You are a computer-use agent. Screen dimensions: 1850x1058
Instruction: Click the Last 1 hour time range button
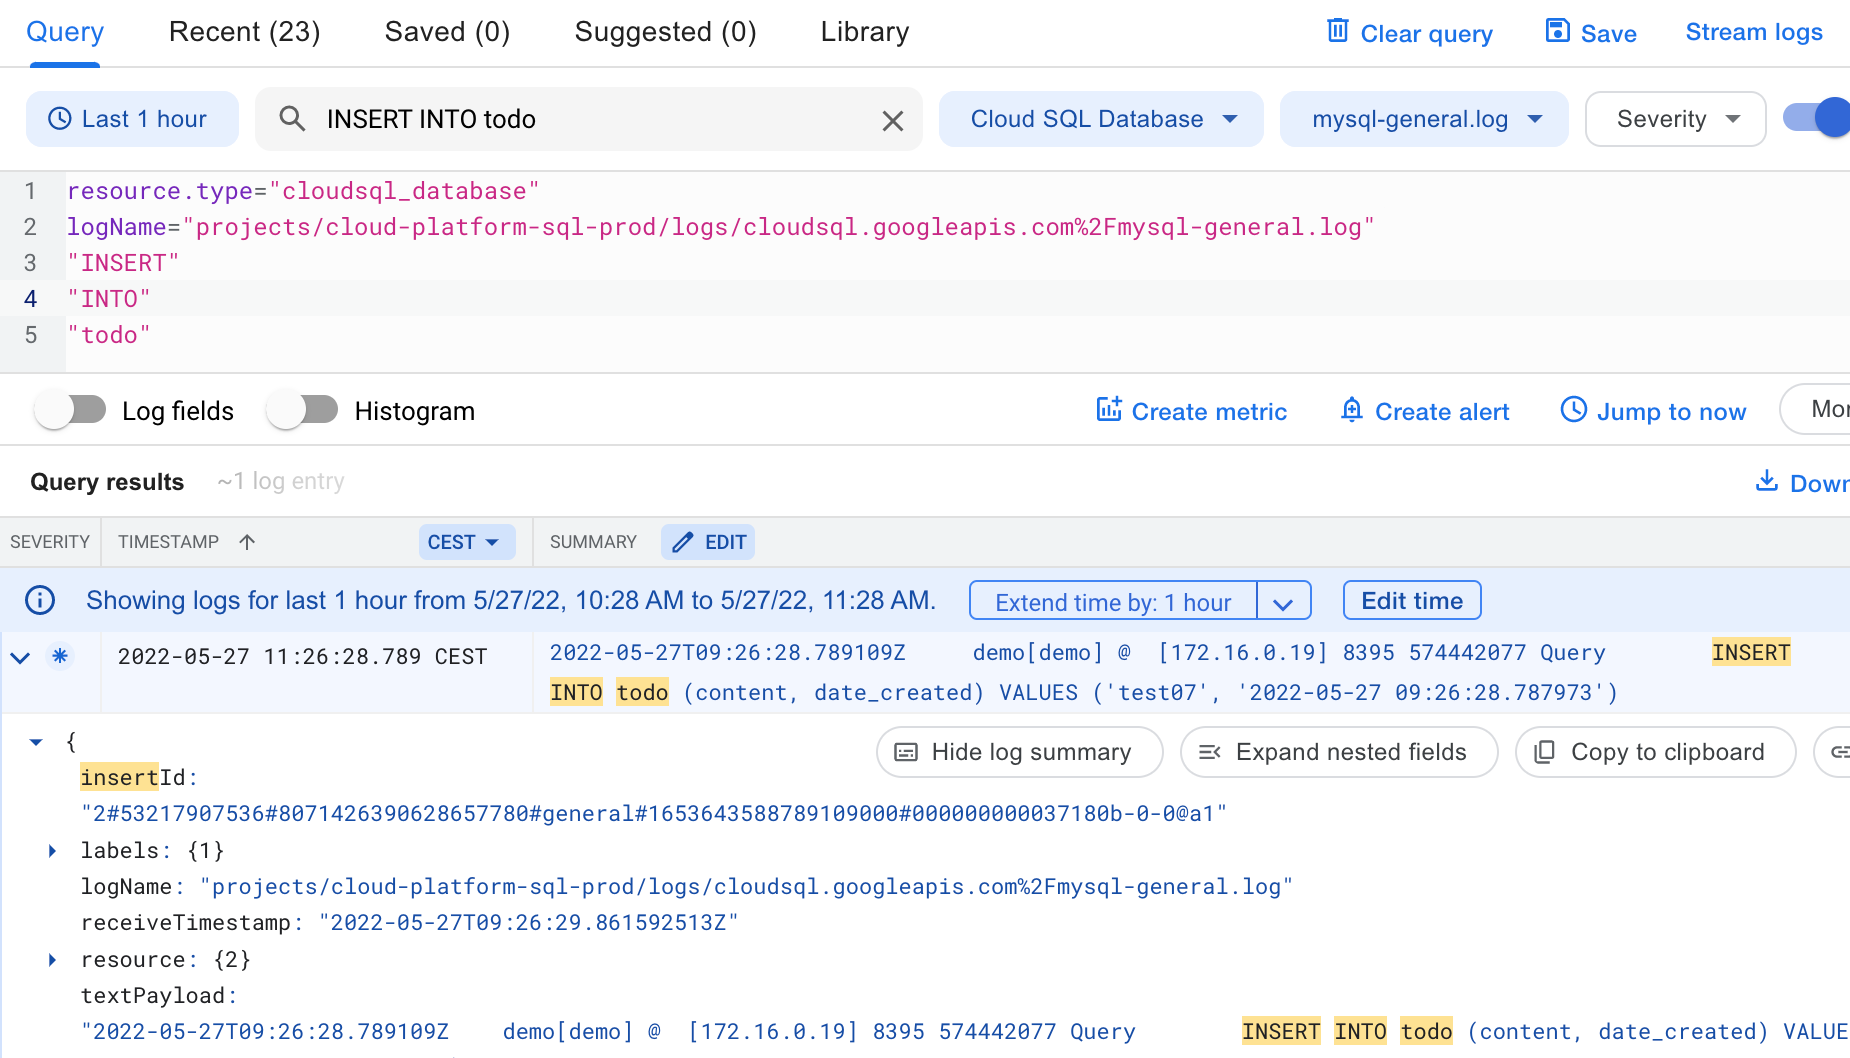point(132,119)
